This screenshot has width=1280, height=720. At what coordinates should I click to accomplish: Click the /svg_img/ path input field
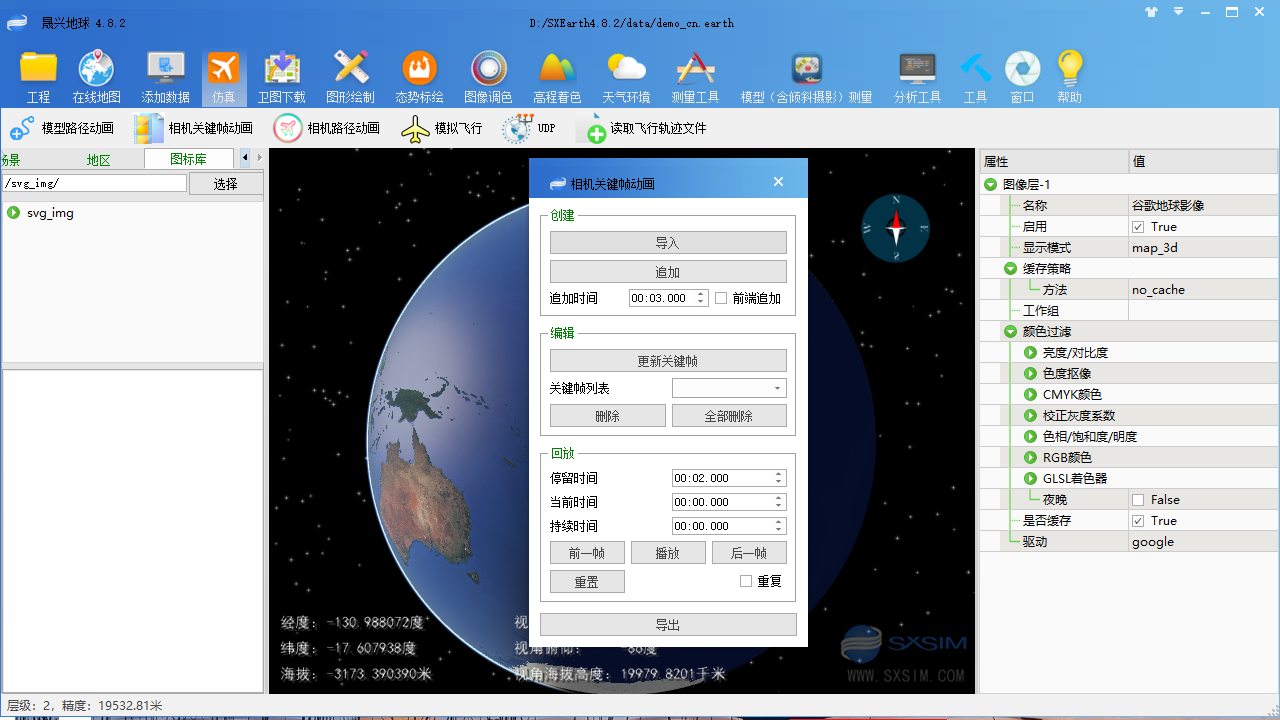tap(93, 183)
